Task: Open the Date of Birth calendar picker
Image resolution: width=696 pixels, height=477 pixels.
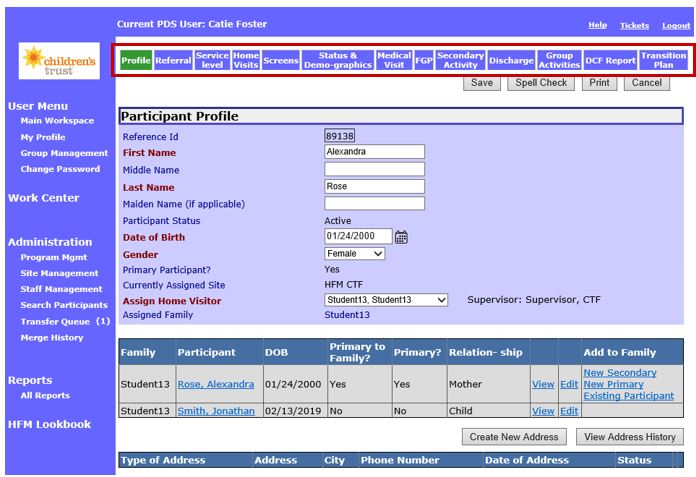Action: [x=401, y=237]
